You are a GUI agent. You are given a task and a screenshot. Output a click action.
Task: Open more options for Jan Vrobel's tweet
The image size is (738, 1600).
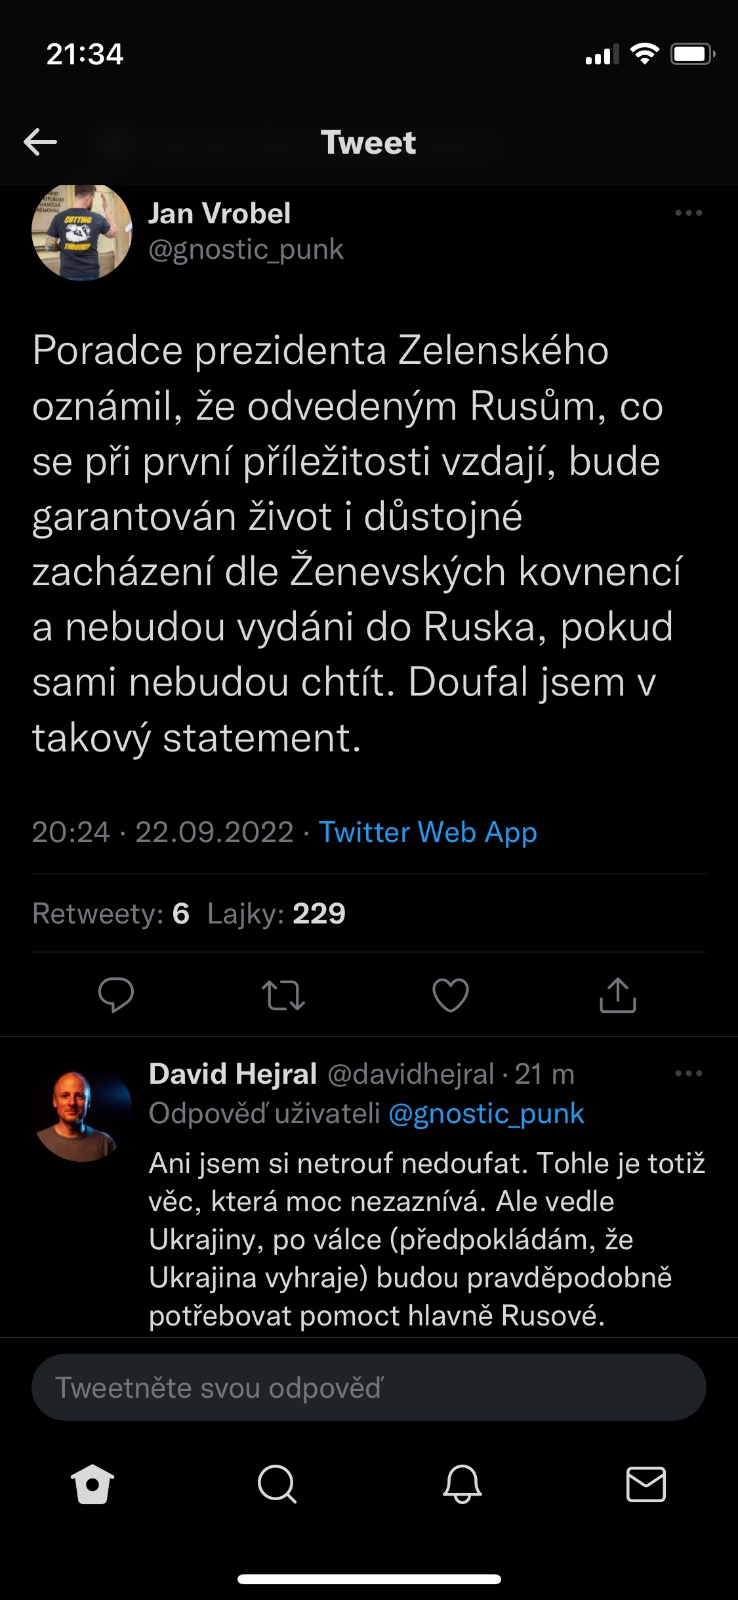pyautogui.click(x=688, y=213)
